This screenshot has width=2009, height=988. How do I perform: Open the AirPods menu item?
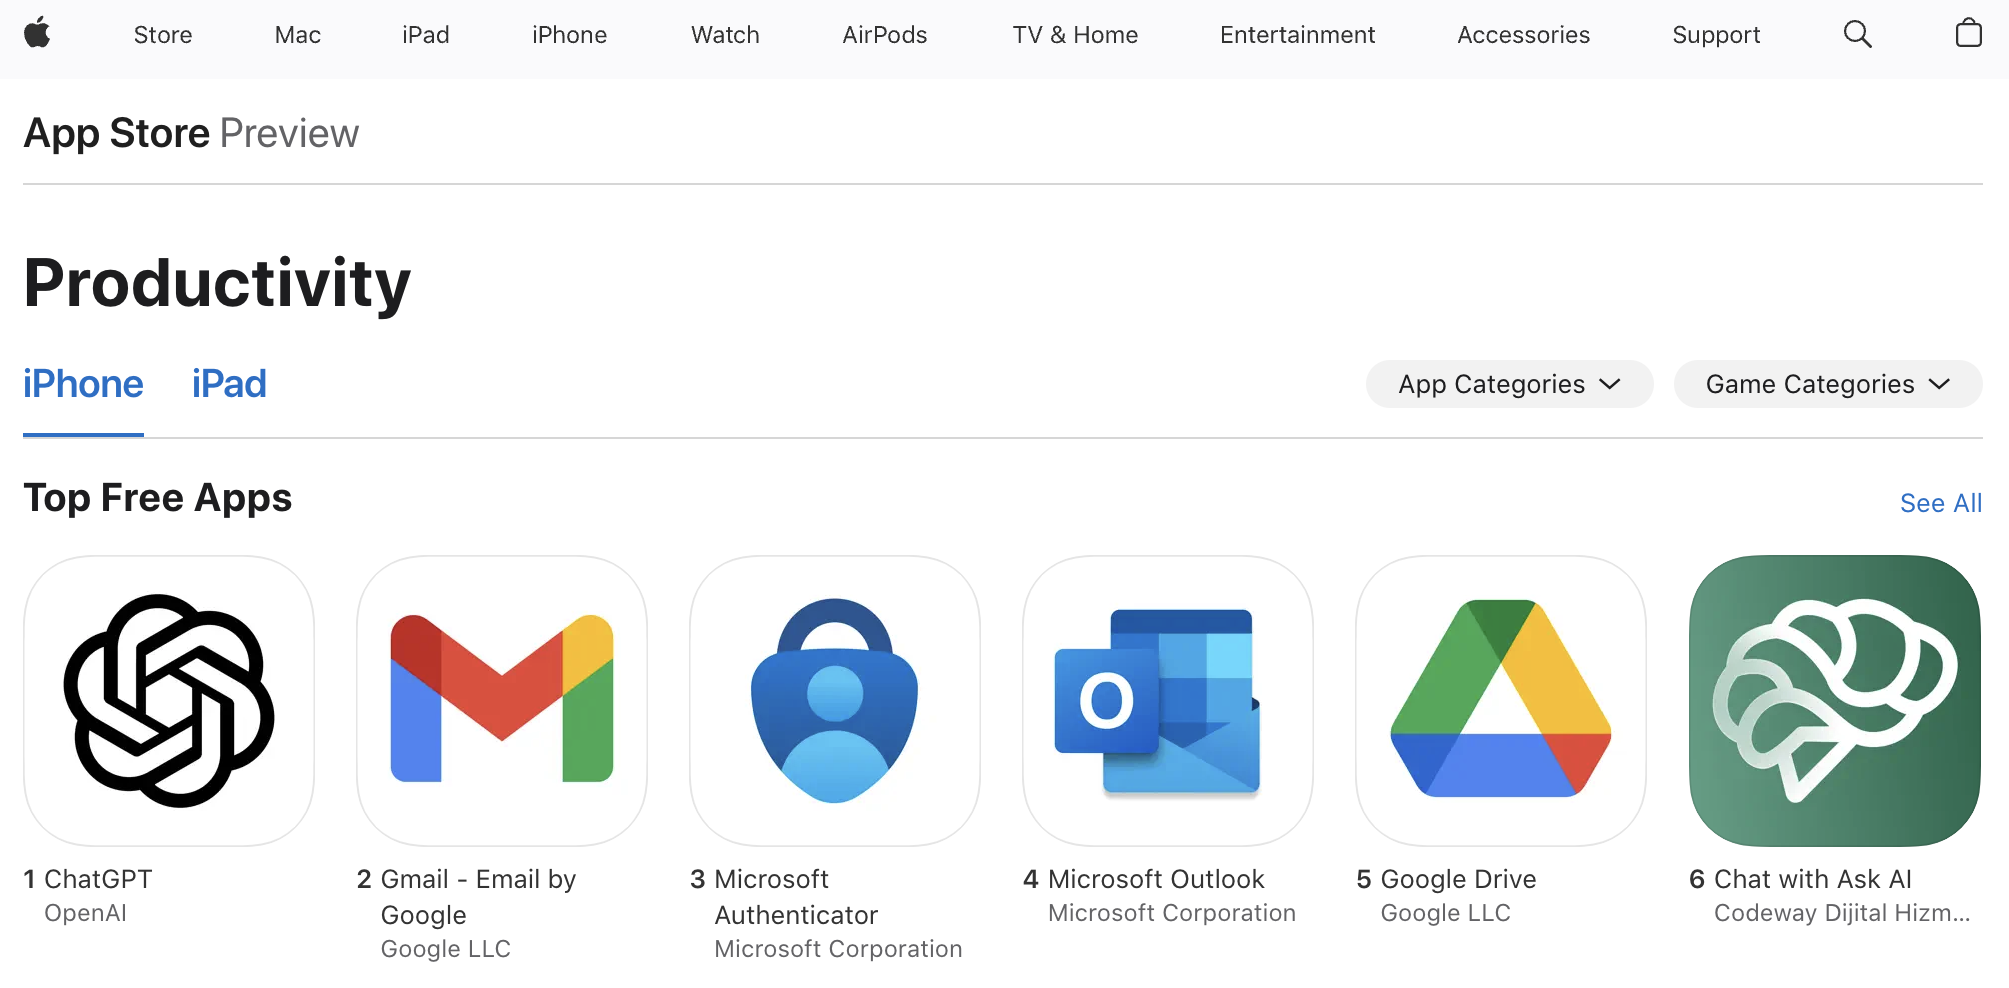tap(884, 35)
